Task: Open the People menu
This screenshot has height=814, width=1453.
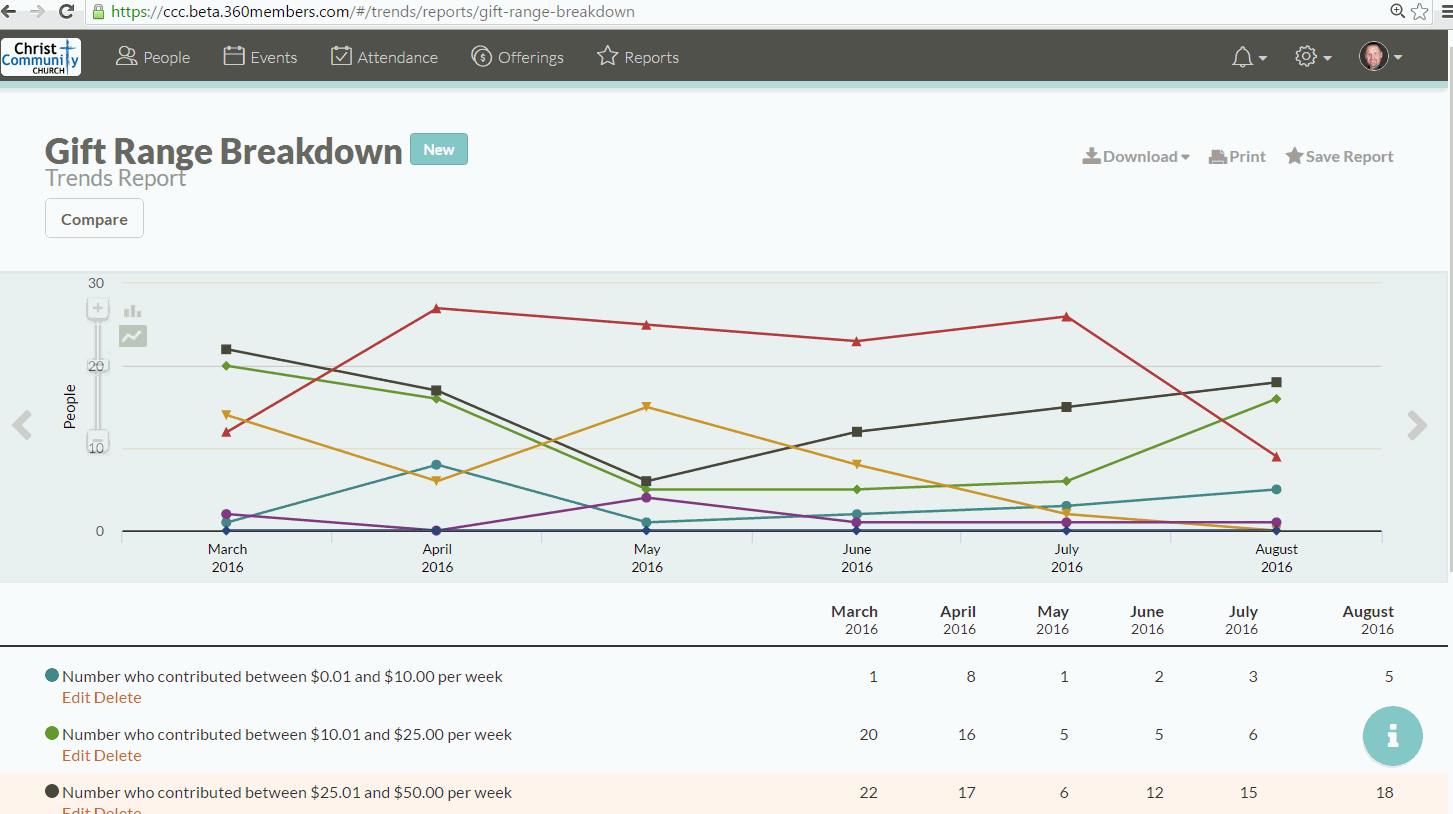Action: [x=153, y=58]
